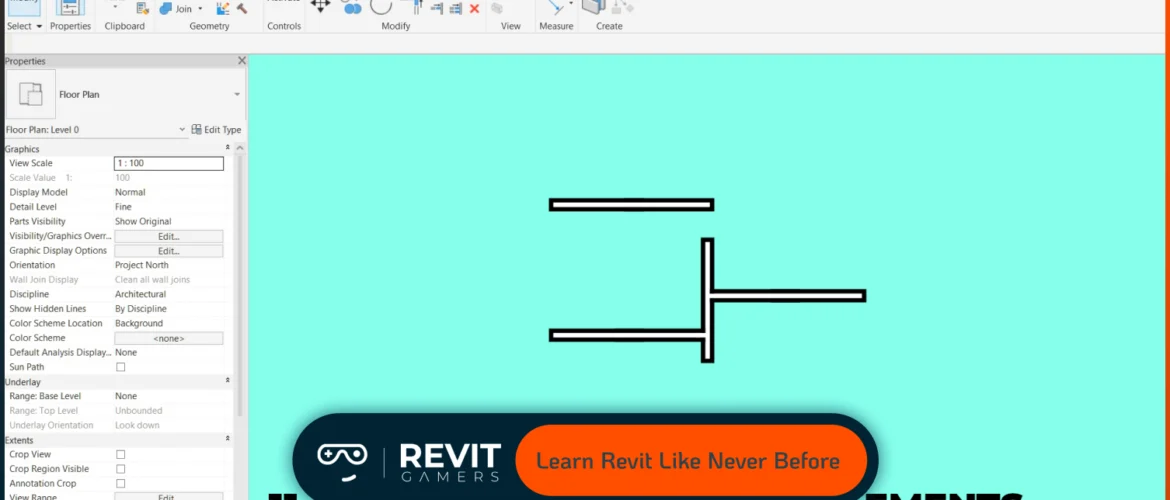The height and width of the screenshot is (500, 1170).
Task: Click the Modify arrow tool icon
Action: click(x=23, y=7)
